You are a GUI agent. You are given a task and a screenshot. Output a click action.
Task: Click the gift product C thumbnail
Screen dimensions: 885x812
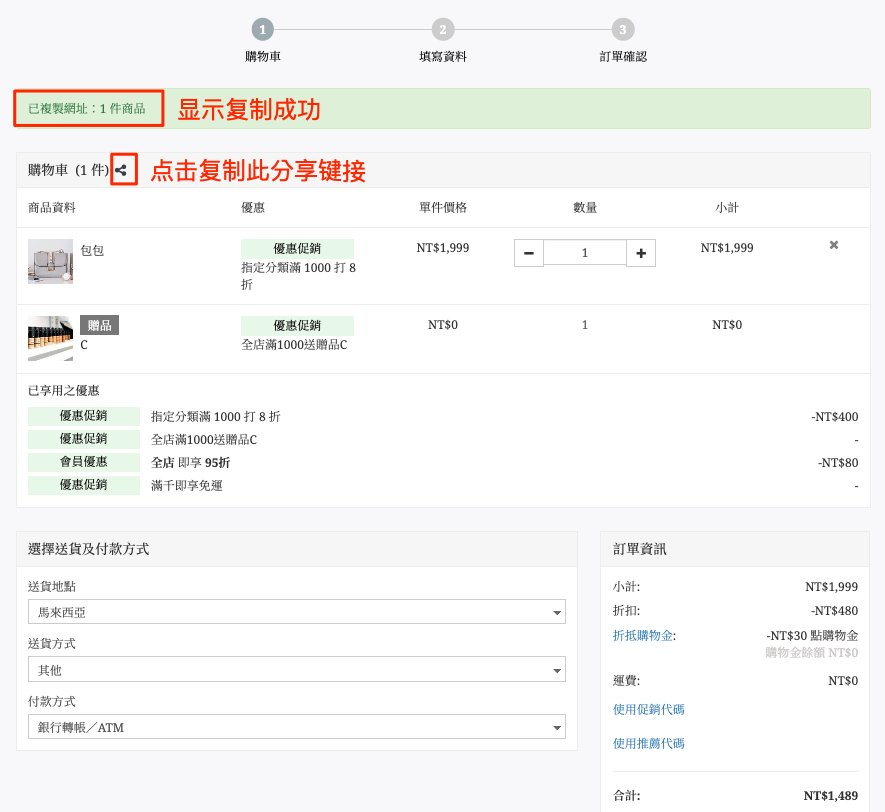(50, 338)
